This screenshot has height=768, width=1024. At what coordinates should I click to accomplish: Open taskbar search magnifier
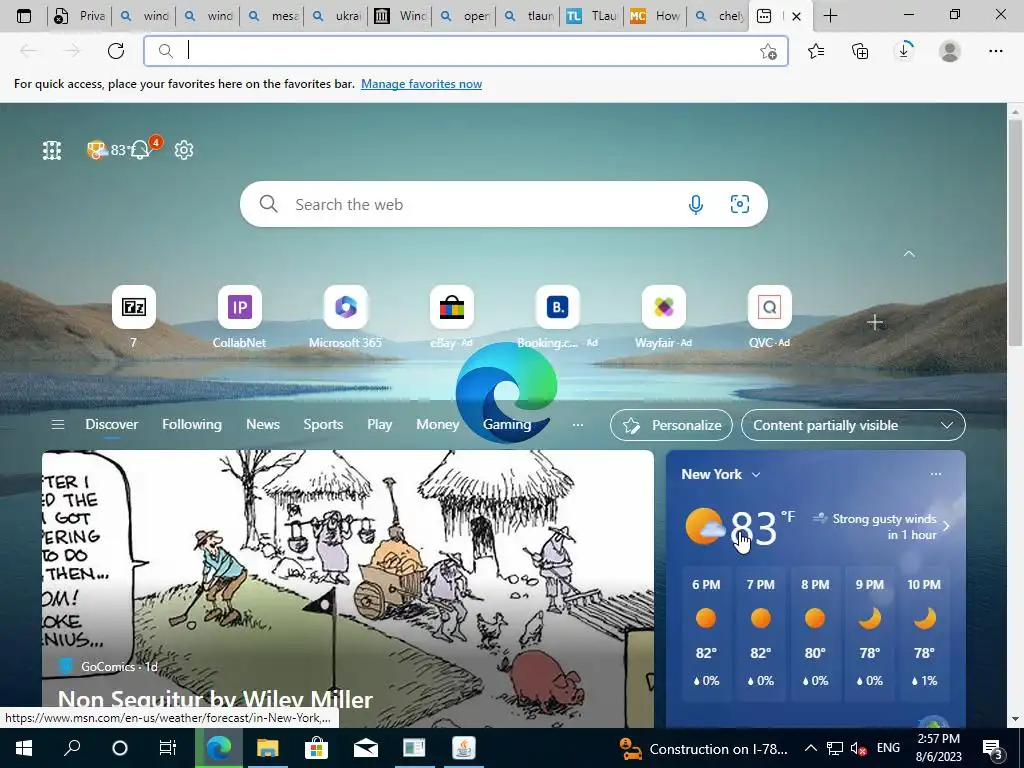pos(72,748)
